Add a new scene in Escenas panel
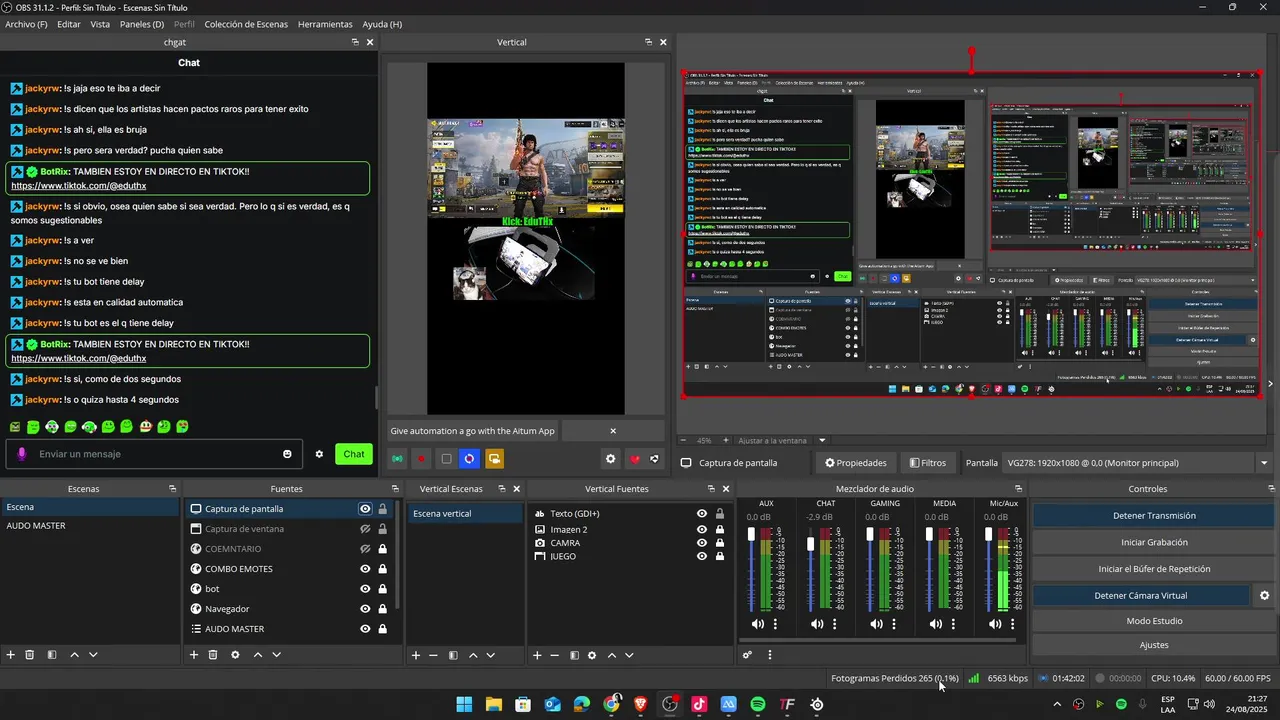 coord(11,655)
